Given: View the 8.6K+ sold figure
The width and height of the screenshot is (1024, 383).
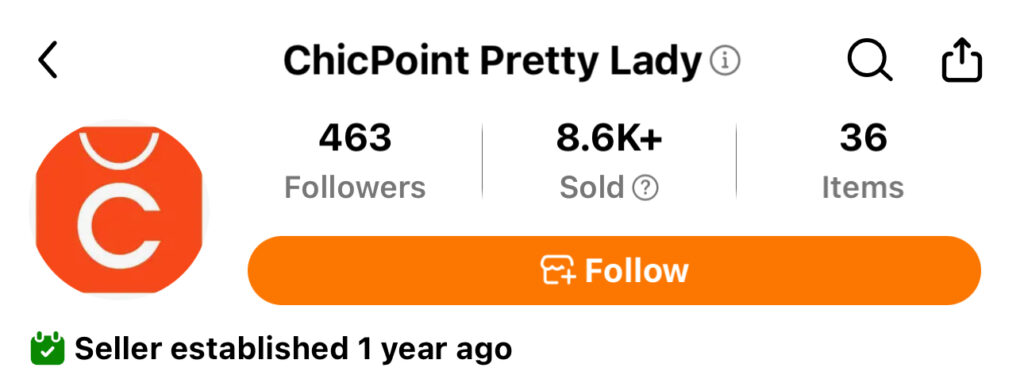Looking at the screenshot, I should click(x=609, y=139).
